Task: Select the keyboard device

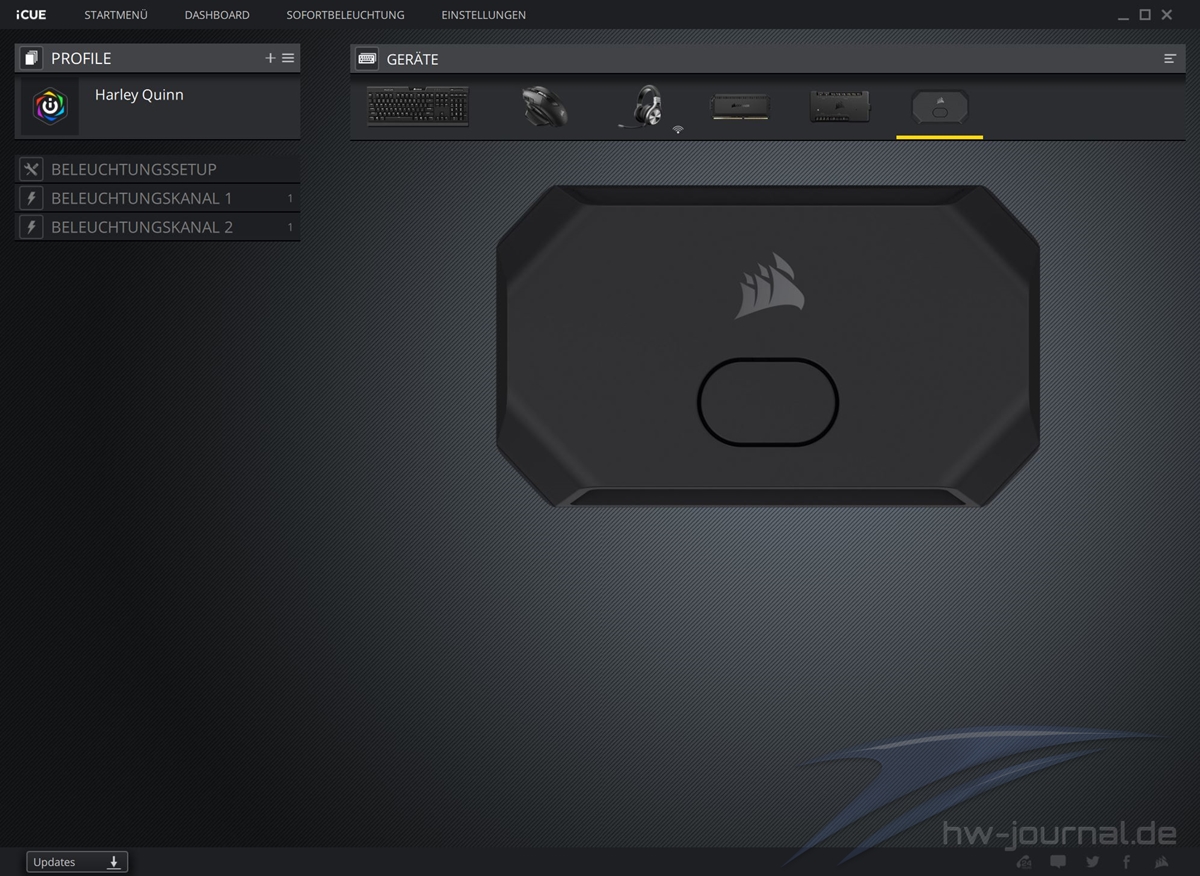Action: pos(418,107)
